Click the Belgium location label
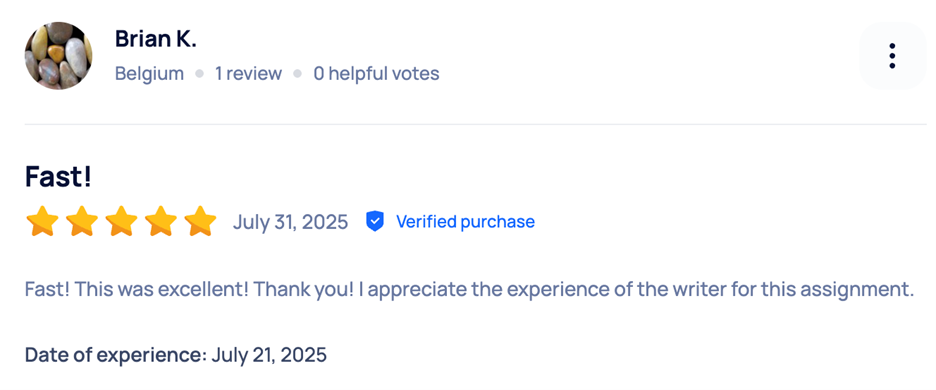Viewport: 936px width, 390px height. (x=149, y=73)
